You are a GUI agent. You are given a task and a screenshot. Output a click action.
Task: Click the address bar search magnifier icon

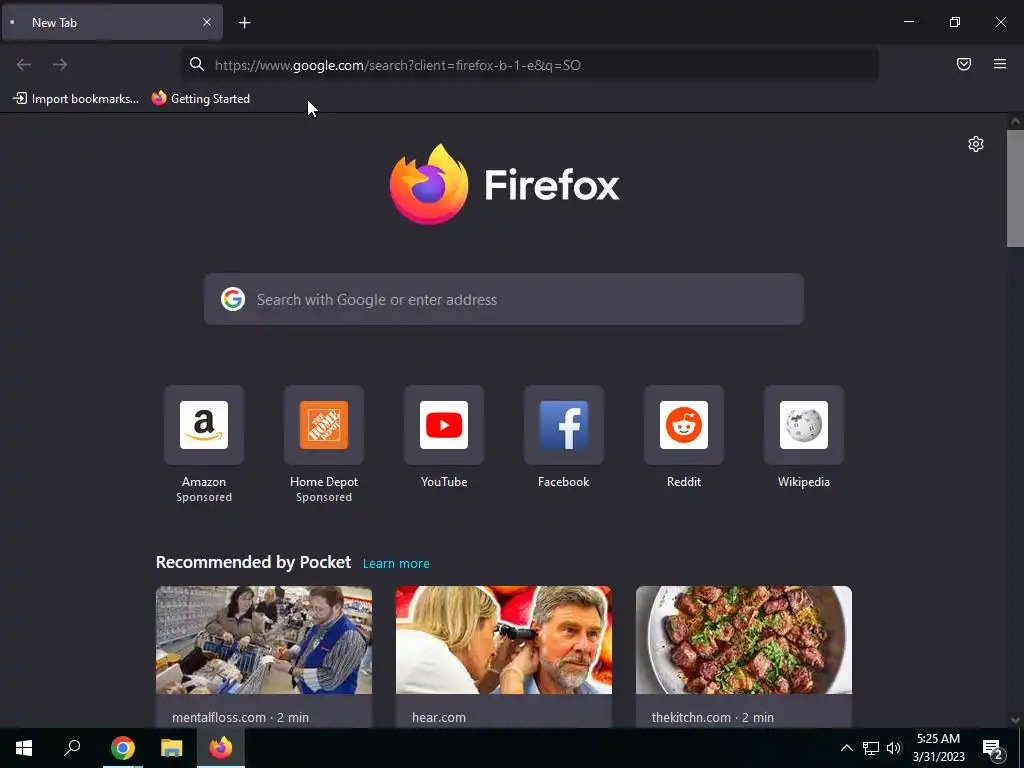pyautogui.click(x=197, y=64)
